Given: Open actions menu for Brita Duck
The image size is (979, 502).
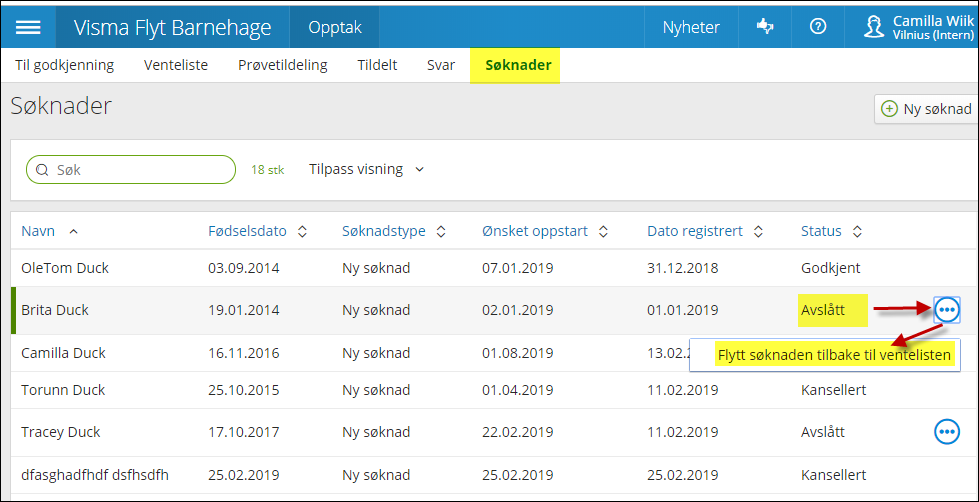Looking at the screenshot, I should click(x=947, y=310).
